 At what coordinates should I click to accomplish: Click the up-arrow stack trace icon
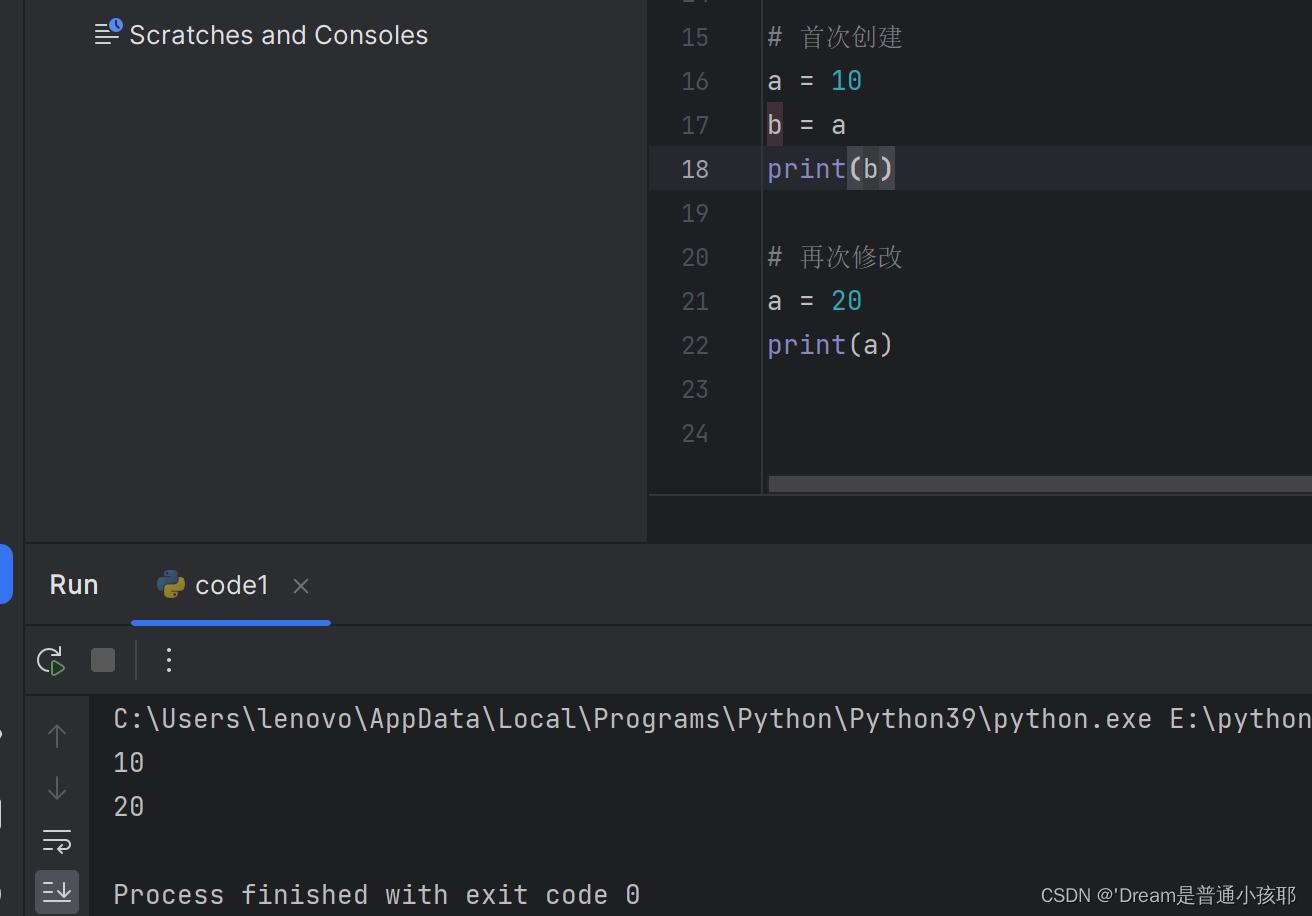57,736
